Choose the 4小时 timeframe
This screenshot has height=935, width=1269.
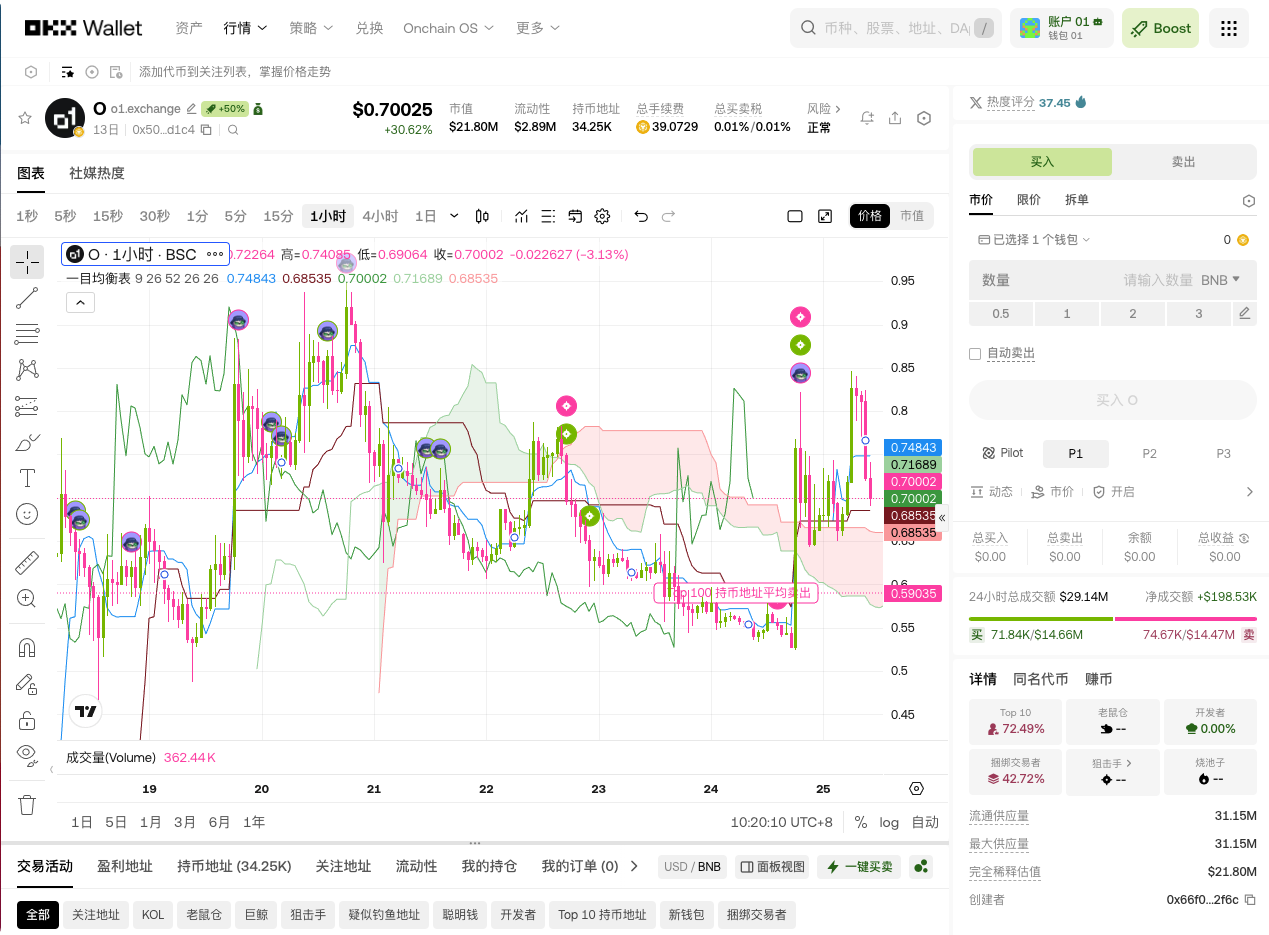(380, 216)
